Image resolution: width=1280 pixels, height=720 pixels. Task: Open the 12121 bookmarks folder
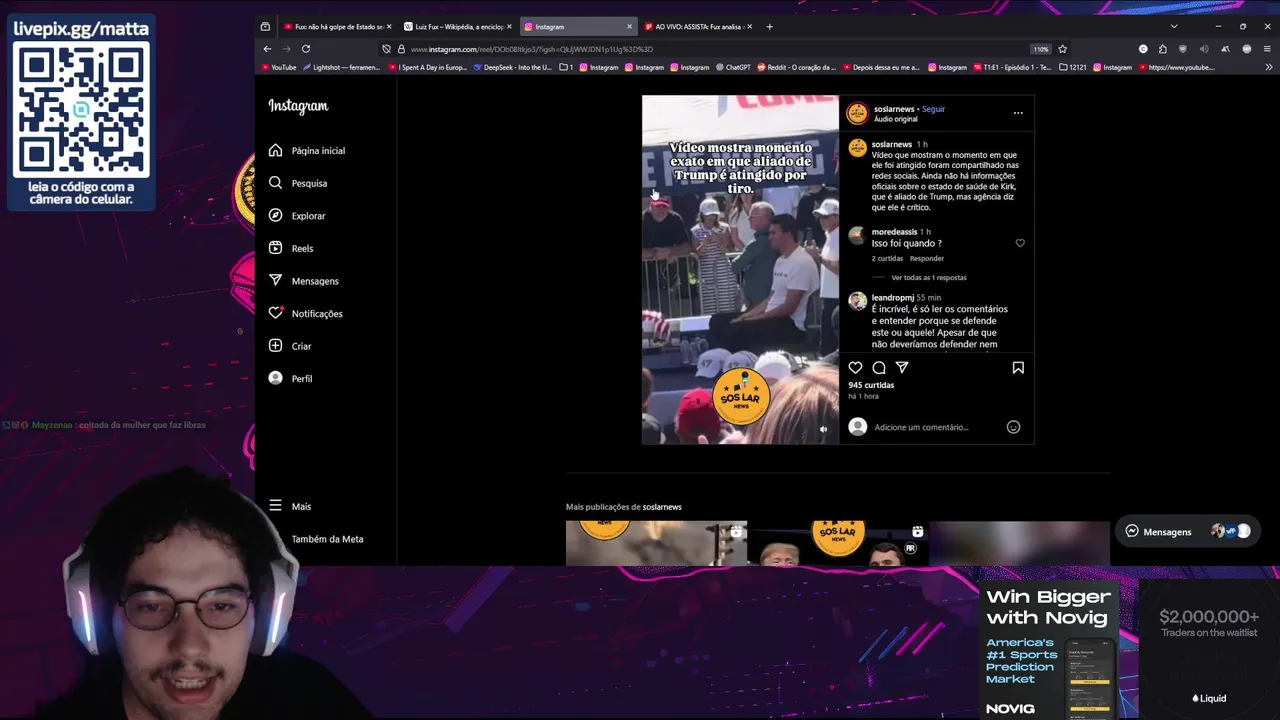[x=1072, y=68]
